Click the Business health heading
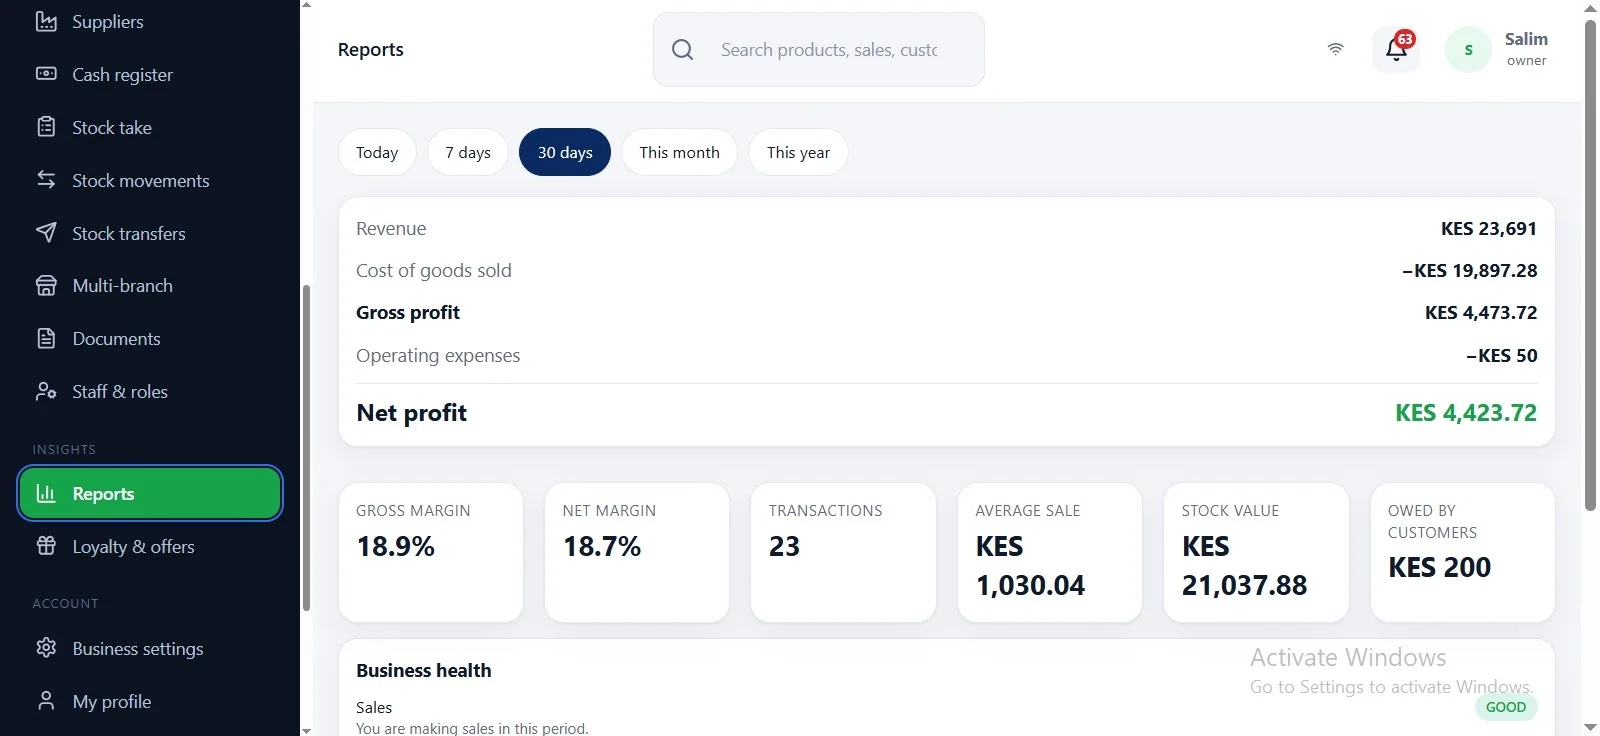1600x736 pixels. (424, 670)
